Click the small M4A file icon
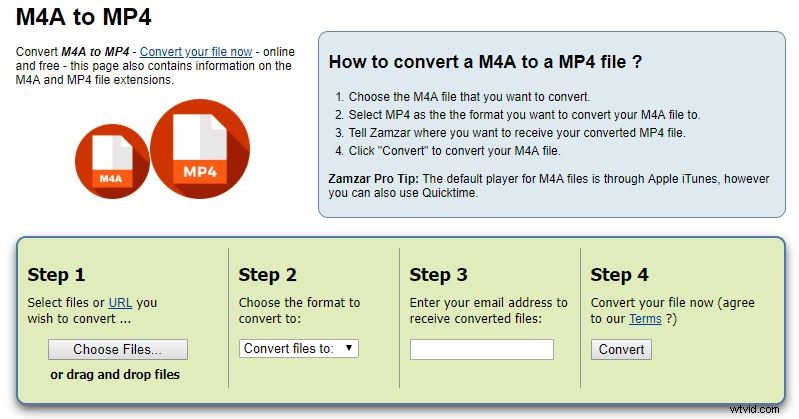Image resolution: width=799 pixels, height=419 pixels. (112, 161)
